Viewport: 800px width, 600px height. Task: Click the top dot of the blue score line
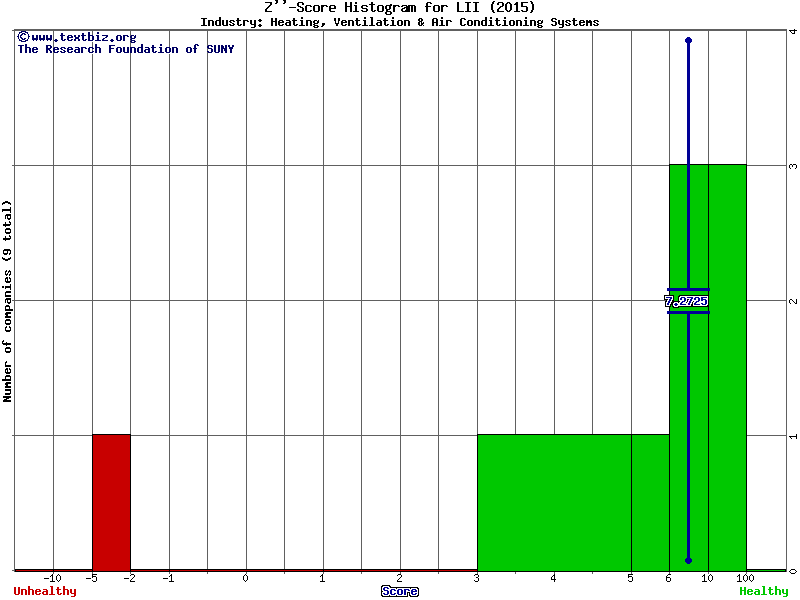point(688,40)
